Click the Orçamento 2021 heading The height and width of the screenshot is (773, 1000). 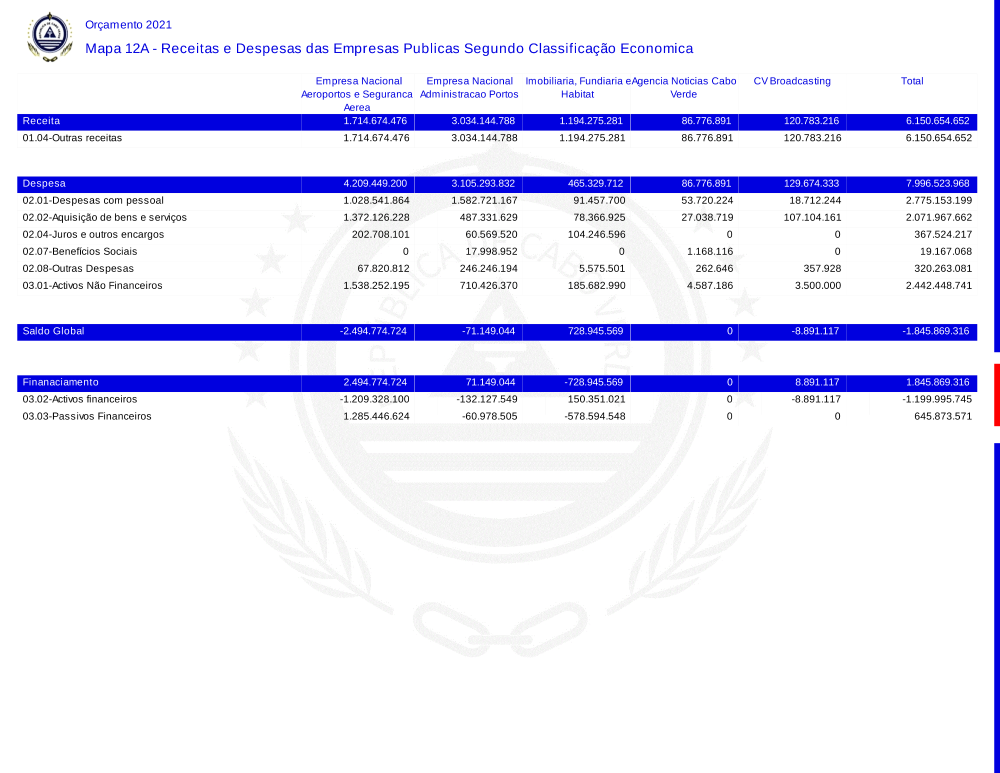point(128,24)
